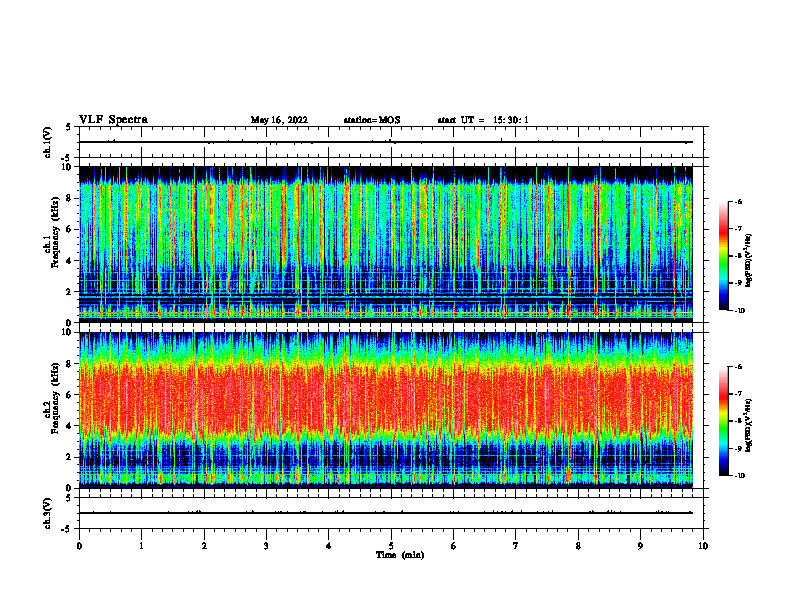Image resolution: width=792 pixels, height=612 pixels.
Task: Click the "station=MOS" header label
Action: (x=372, y=120)
